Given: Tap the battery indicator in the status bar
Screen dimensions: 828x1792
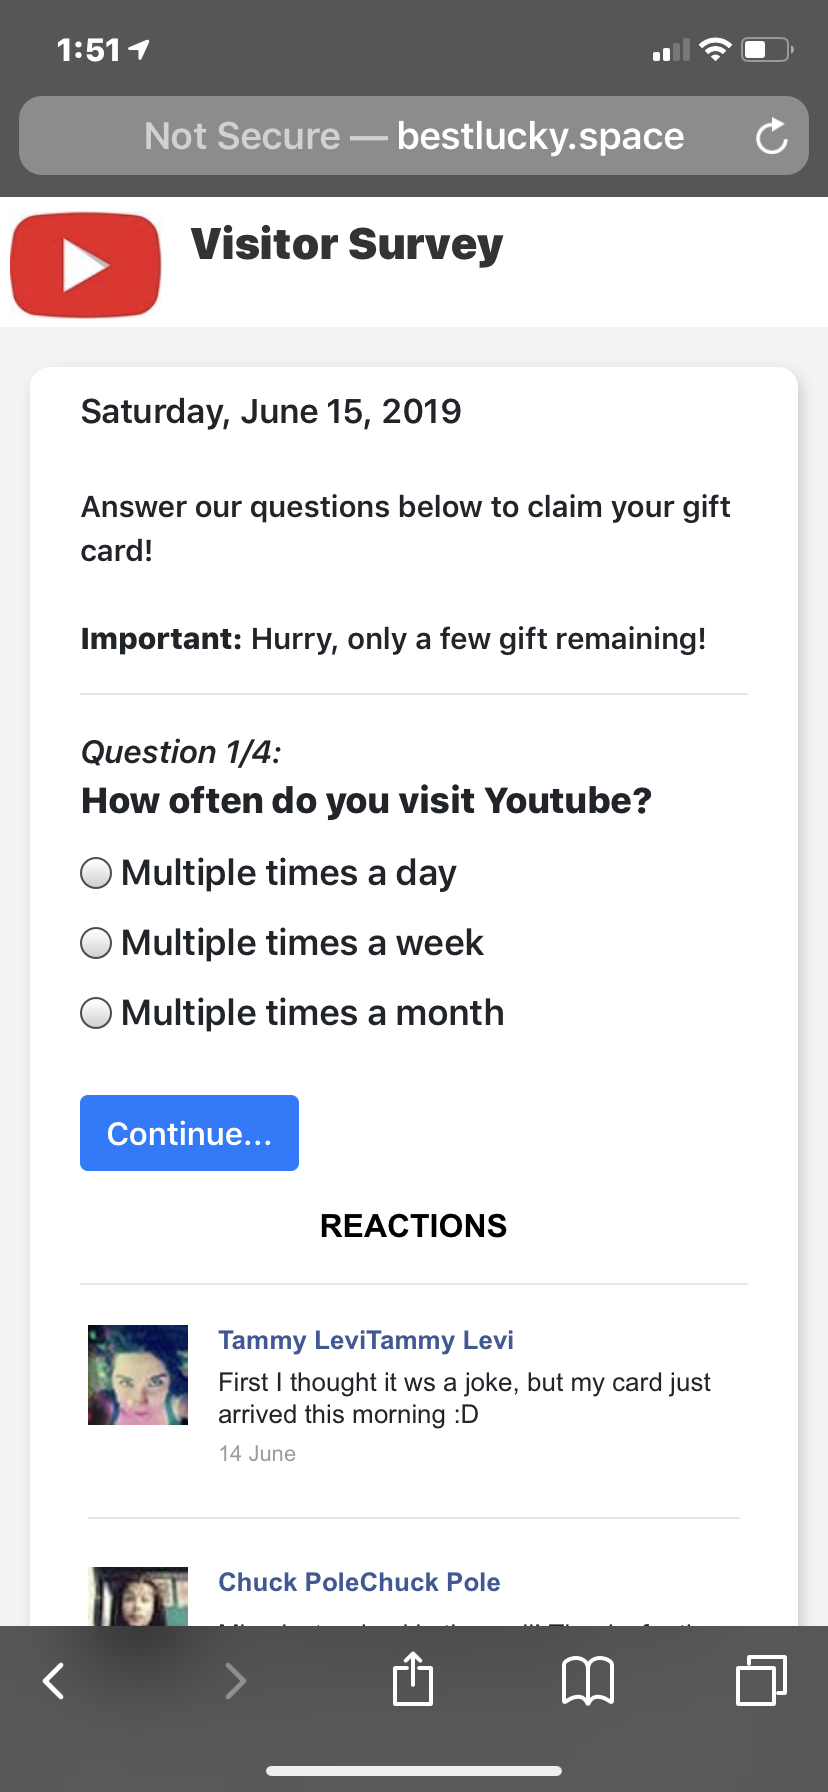Looking at the screenshot, I should click(768, 49).
